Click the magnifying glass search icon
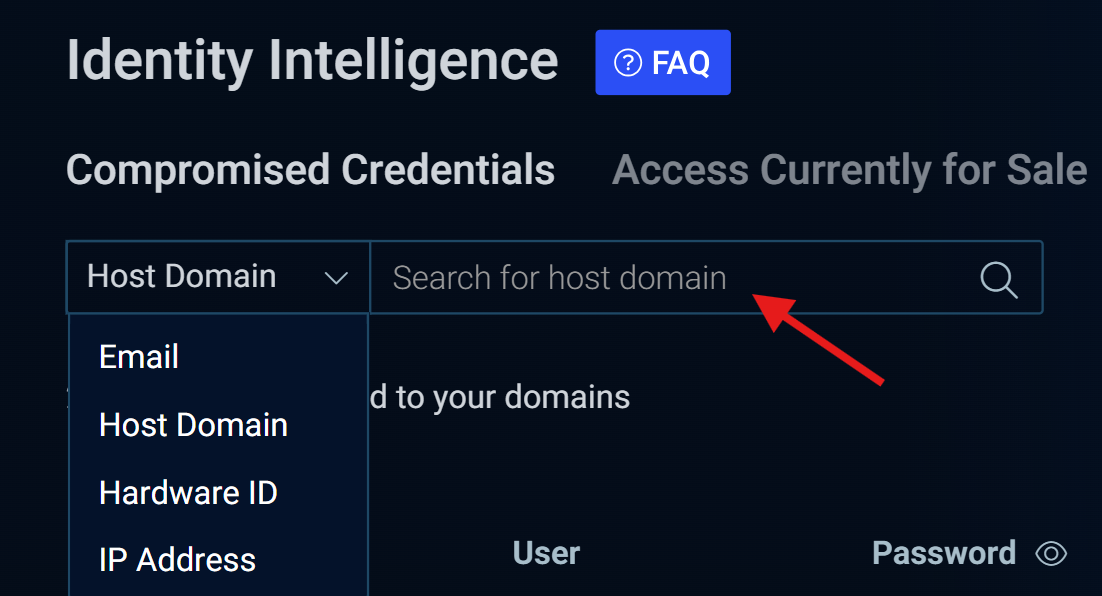The height and width of the screenshot is (596, 1102). click(997, 279)
